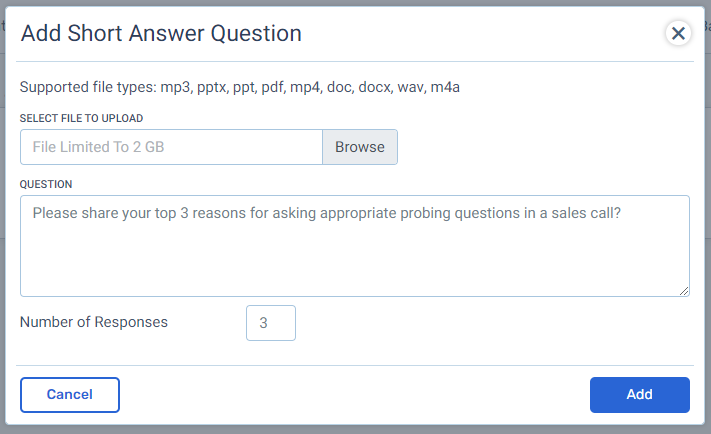The height and width of the screenshot is (434, 711).
Task: Click the Supported file types text line
Action: click(239, 87)
